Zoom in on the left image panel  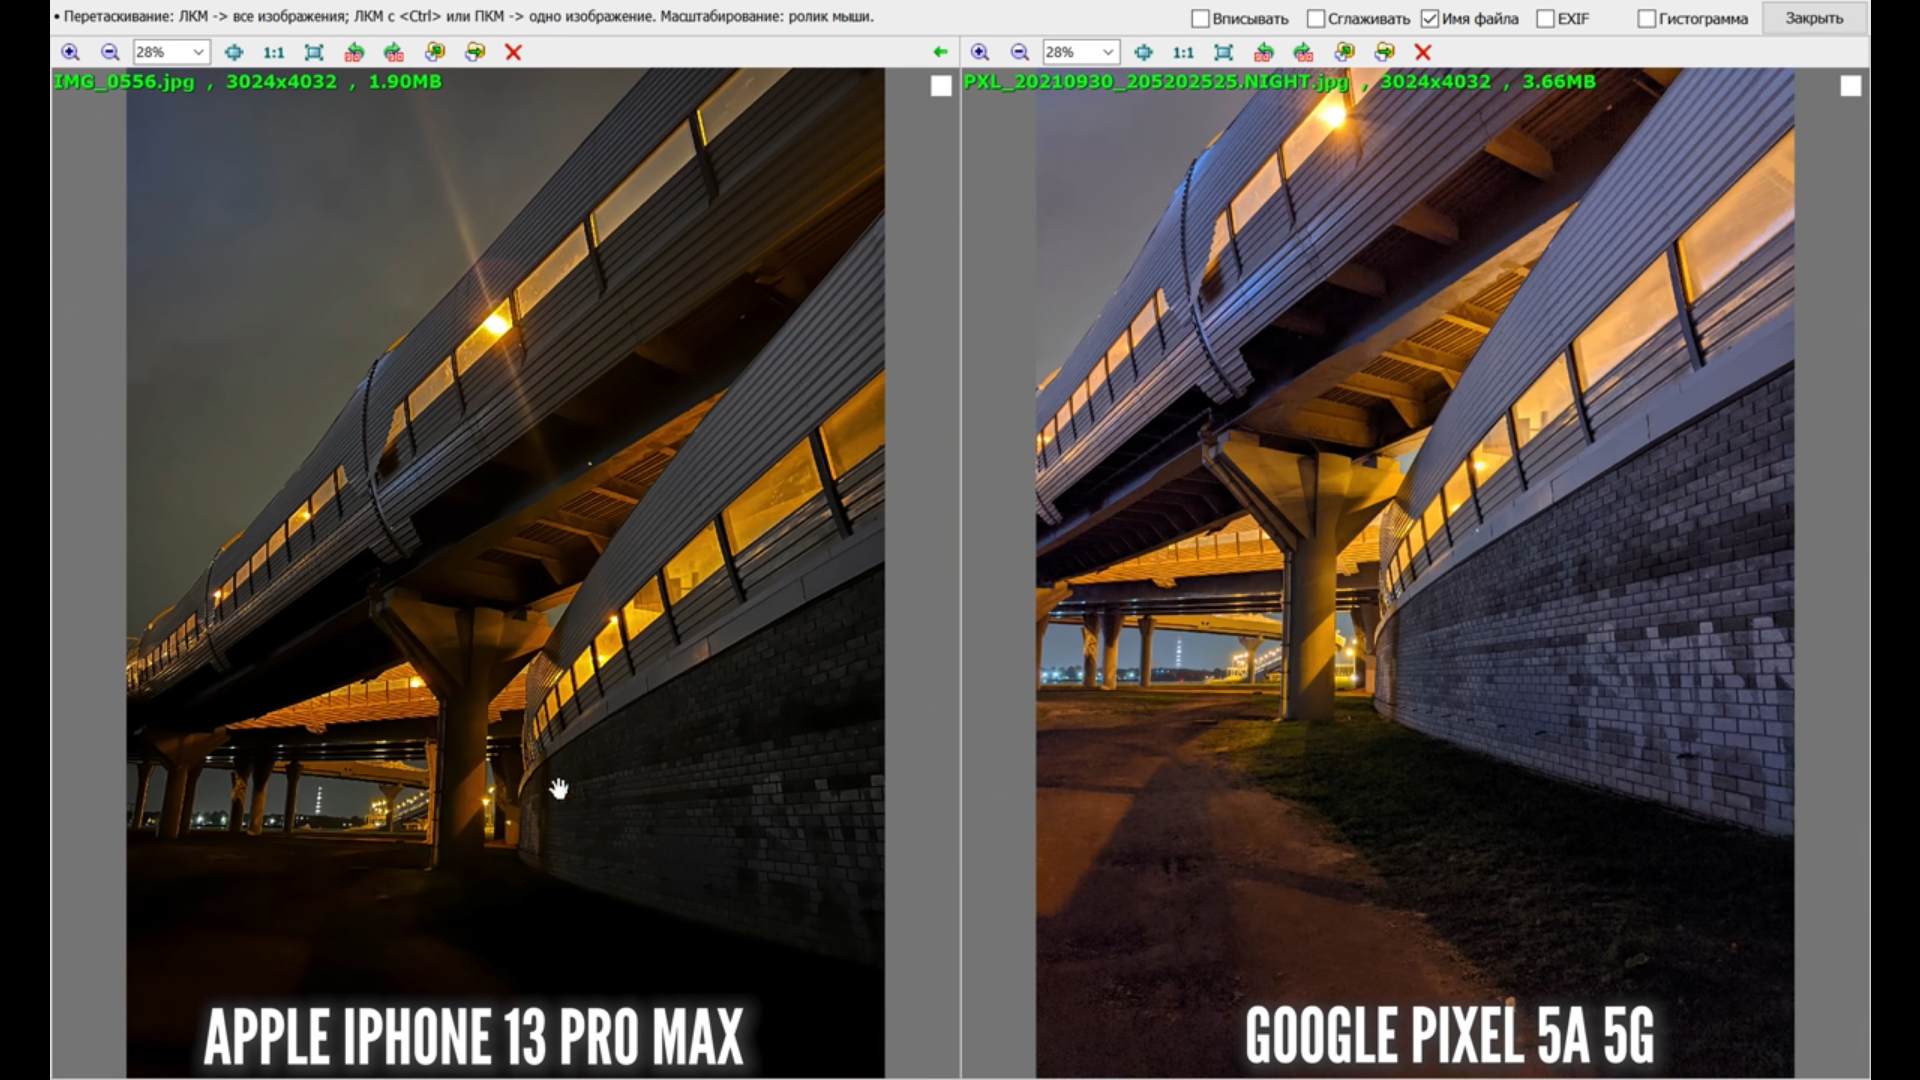[70, 52]
